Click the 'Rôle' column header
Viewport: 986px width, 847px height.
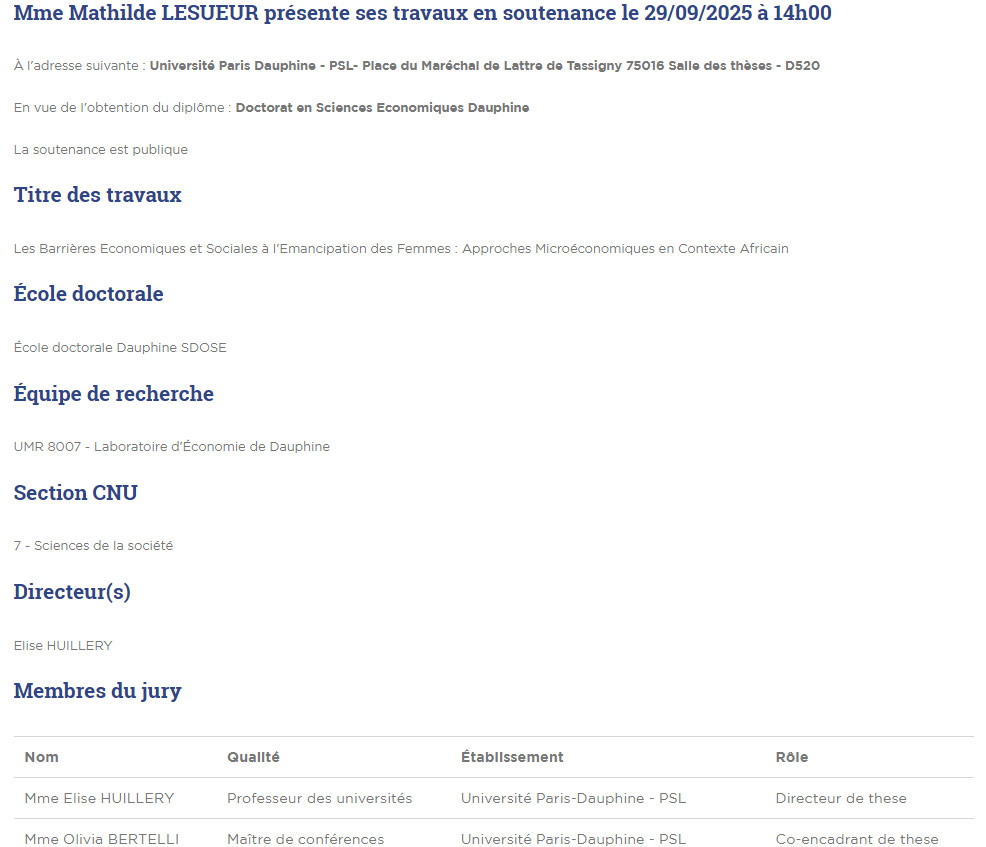792,757
